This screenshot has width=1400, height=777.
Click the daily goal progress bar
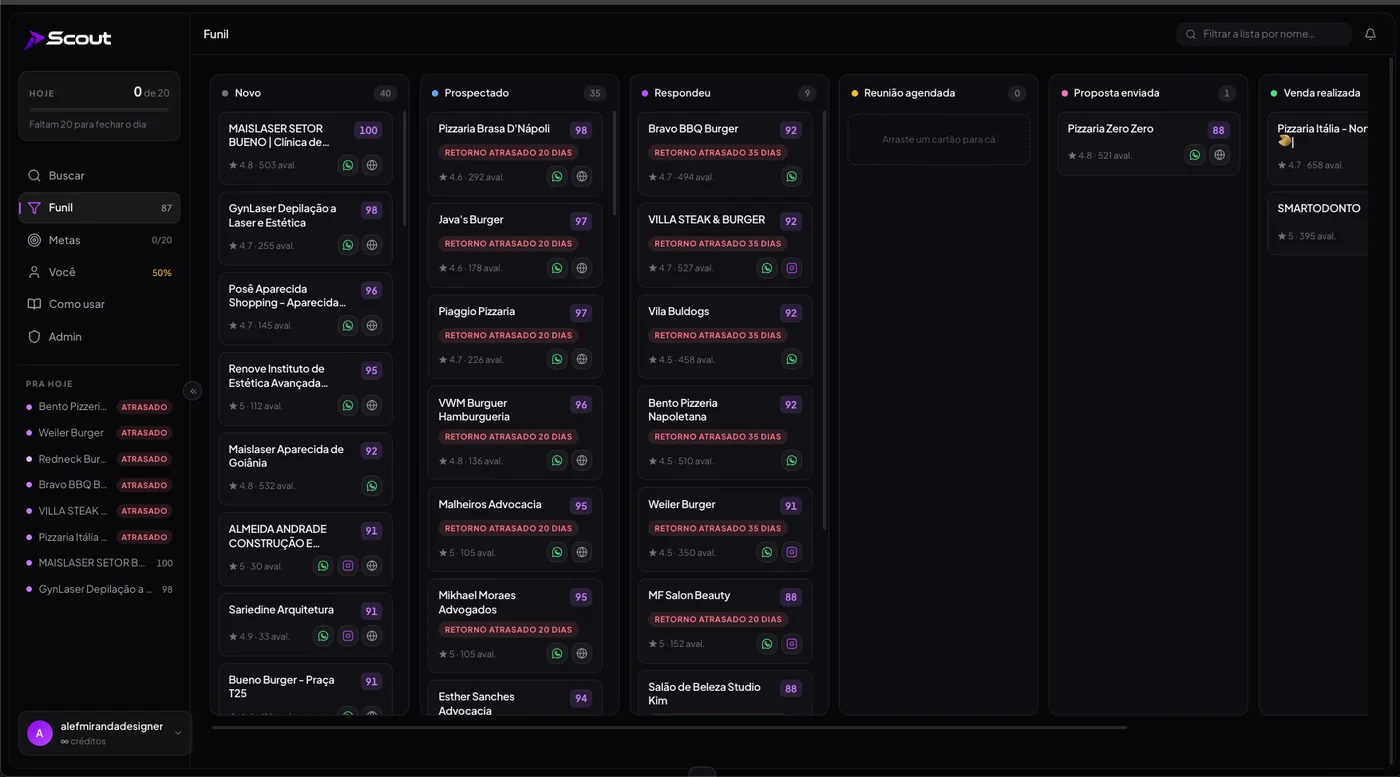click(99, 109)
